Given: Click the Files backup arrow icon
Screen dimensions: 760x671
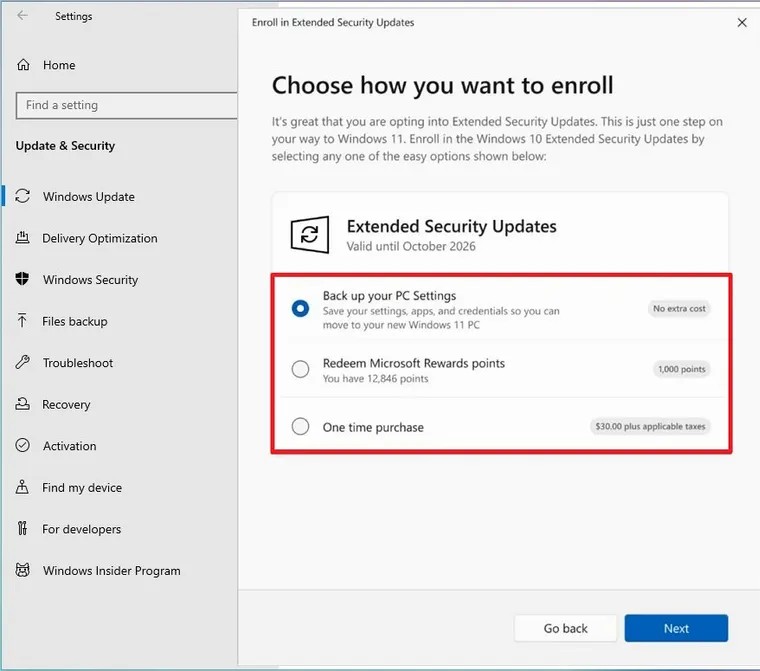Looking at the screenshot, I should (23, 321).
